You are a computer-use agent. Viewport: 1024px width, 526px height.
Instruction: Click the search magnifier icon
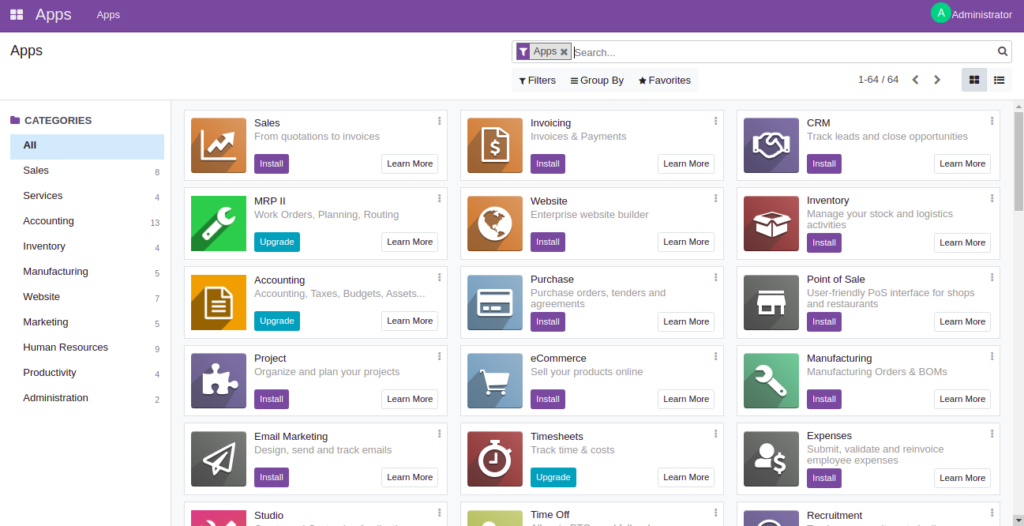point(1002,52)
